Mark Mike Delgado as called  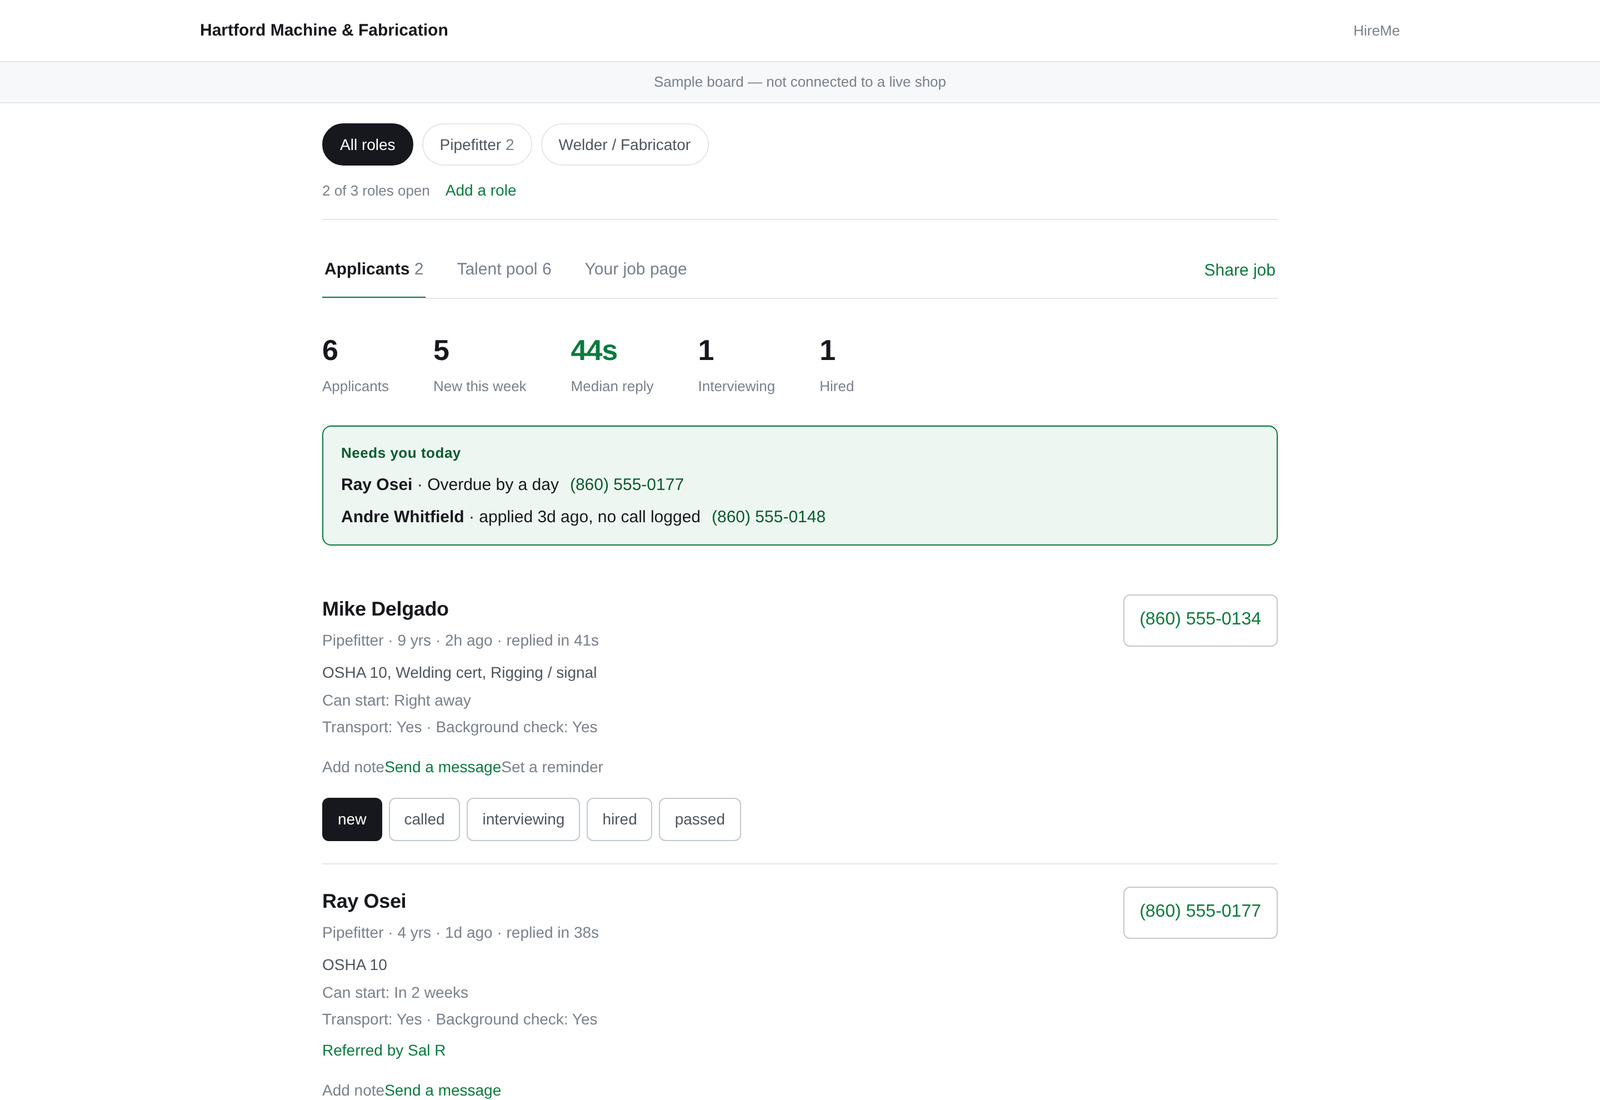click(x=424, y=819)
